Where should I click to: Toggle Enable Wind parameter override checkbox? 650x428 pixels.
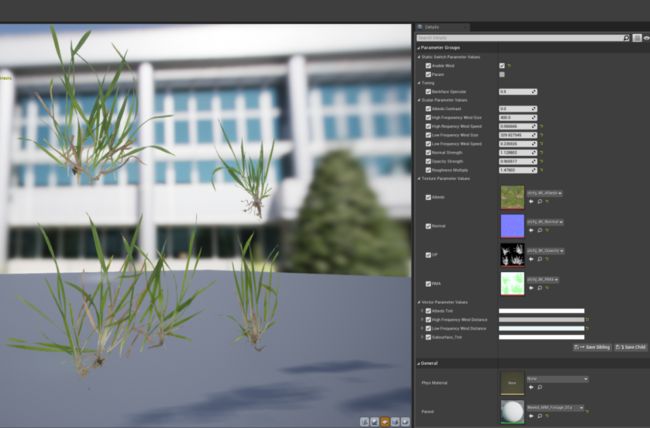(x=428, y=66)
